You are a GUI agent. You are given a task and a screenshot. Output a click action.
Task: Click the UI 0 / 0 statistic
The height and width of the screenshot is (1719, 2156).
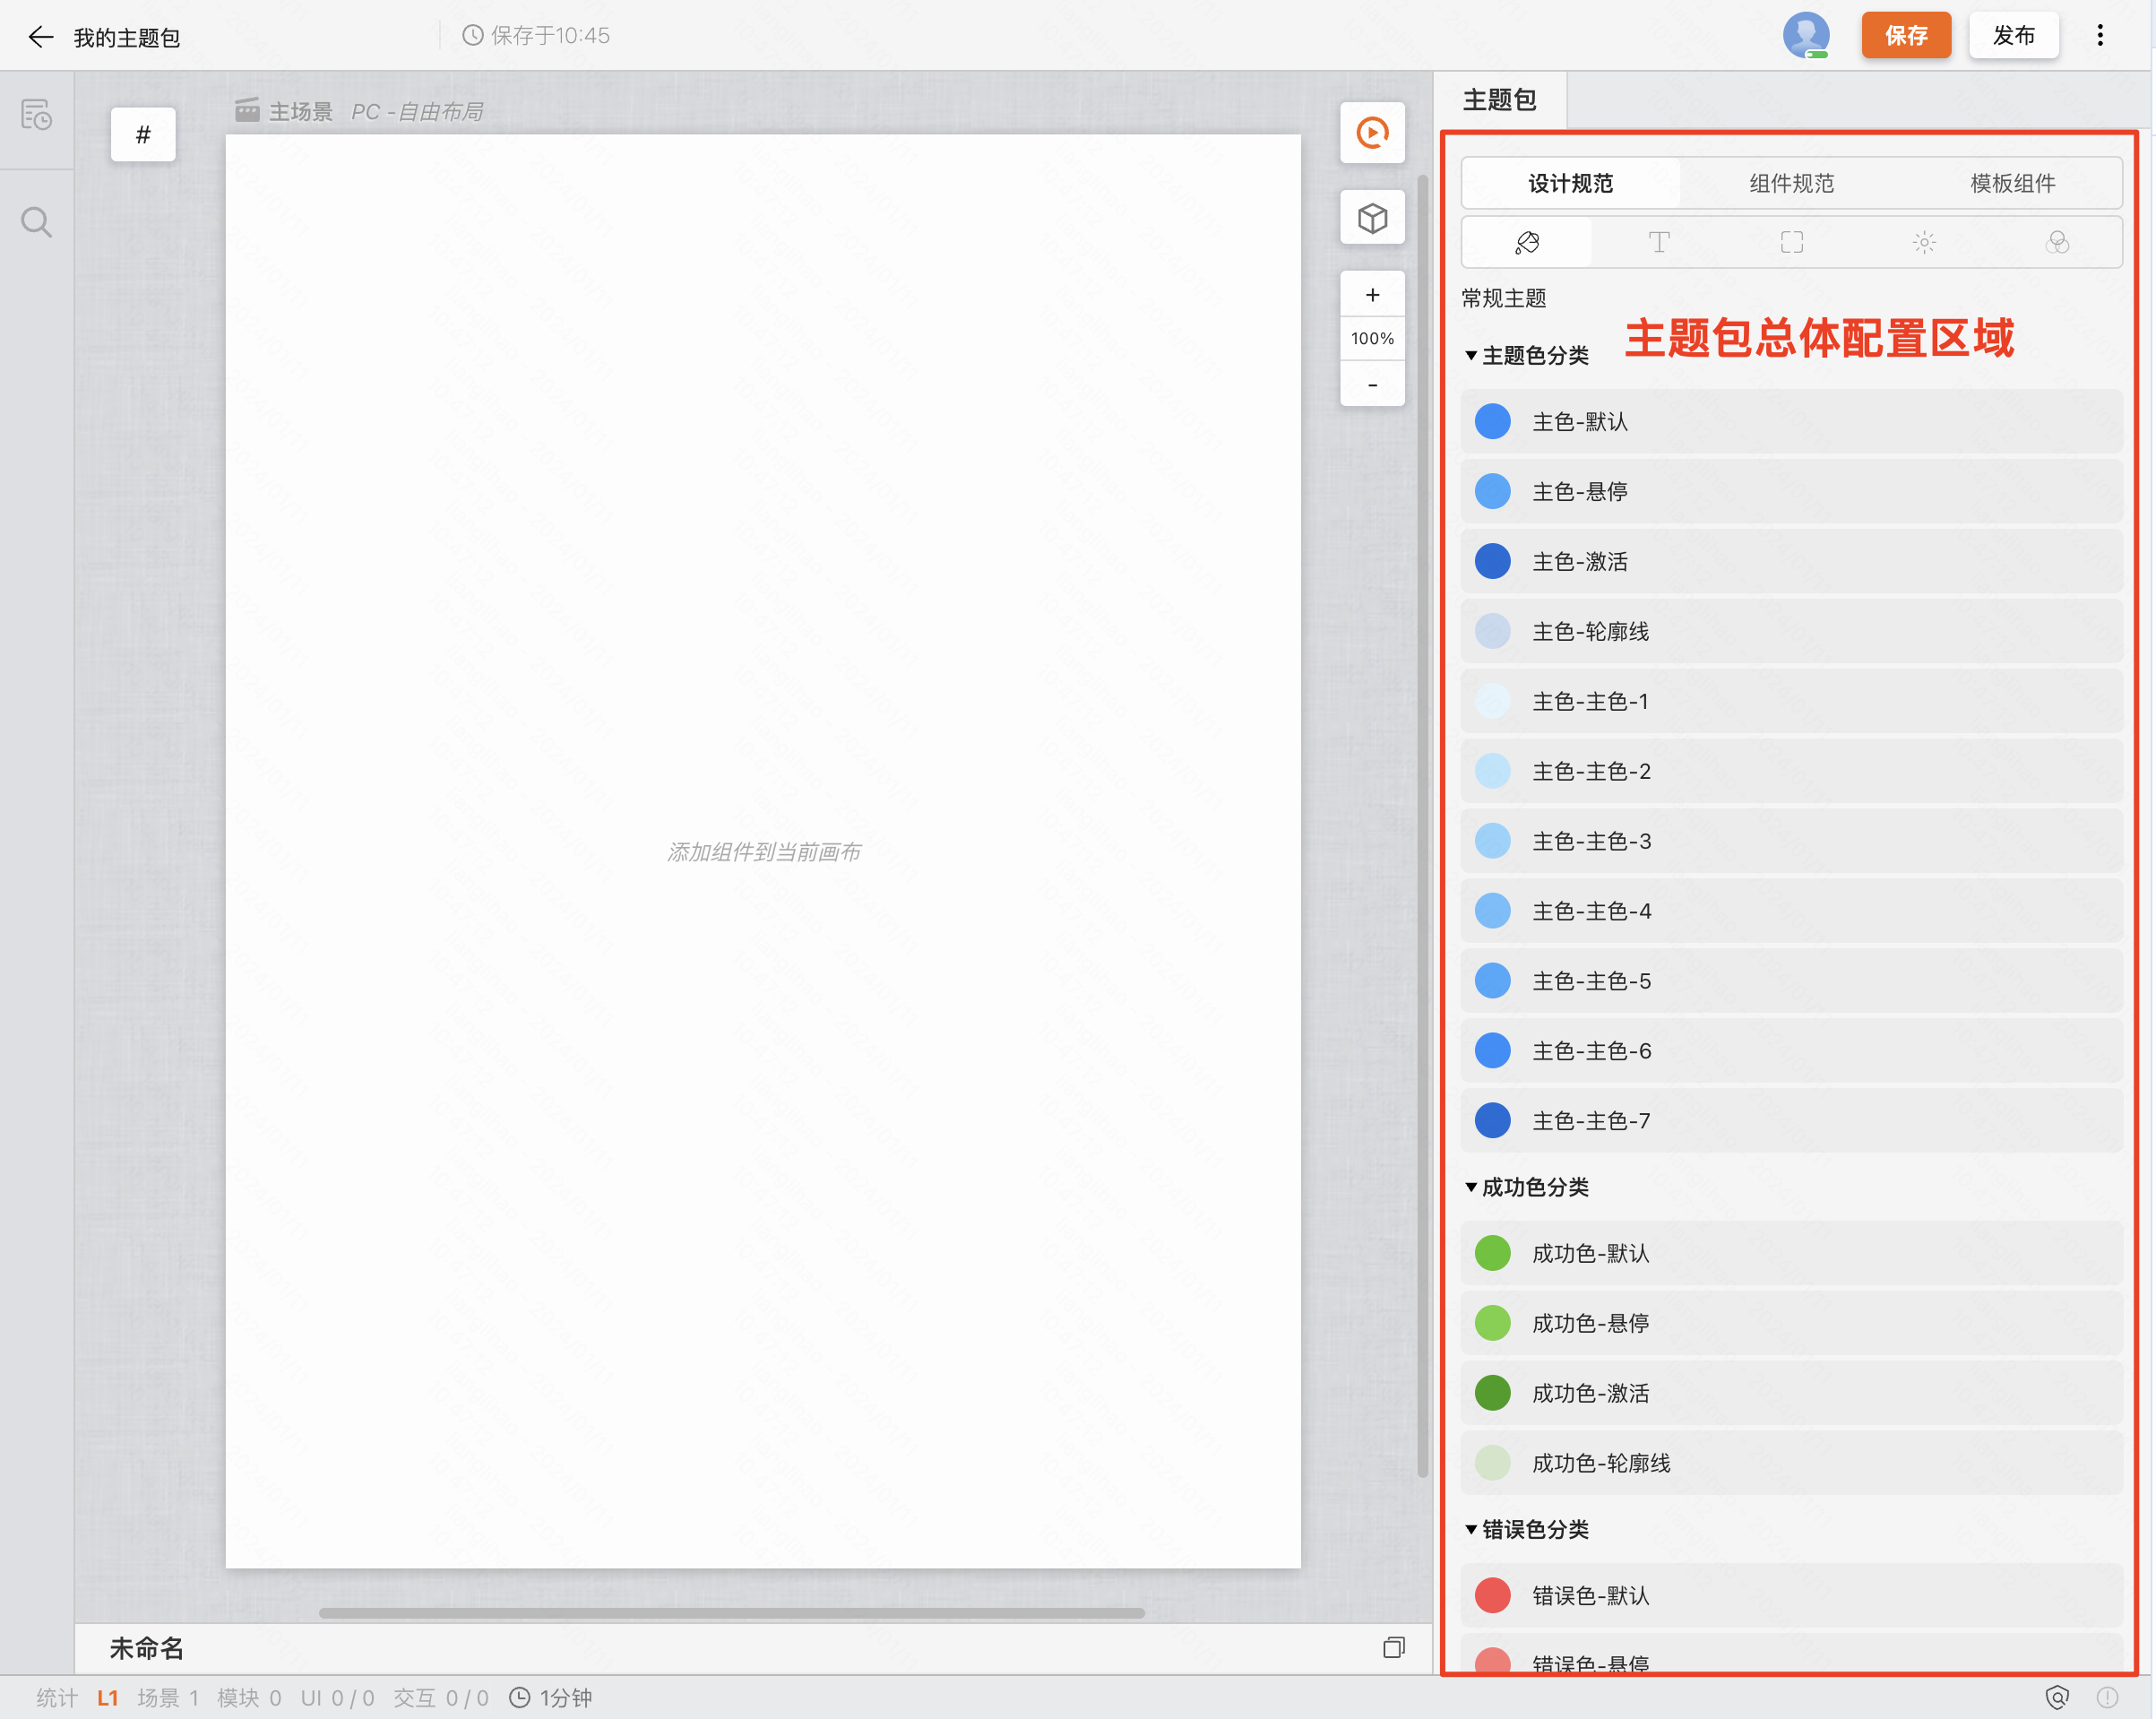[x=337, y=1697]
